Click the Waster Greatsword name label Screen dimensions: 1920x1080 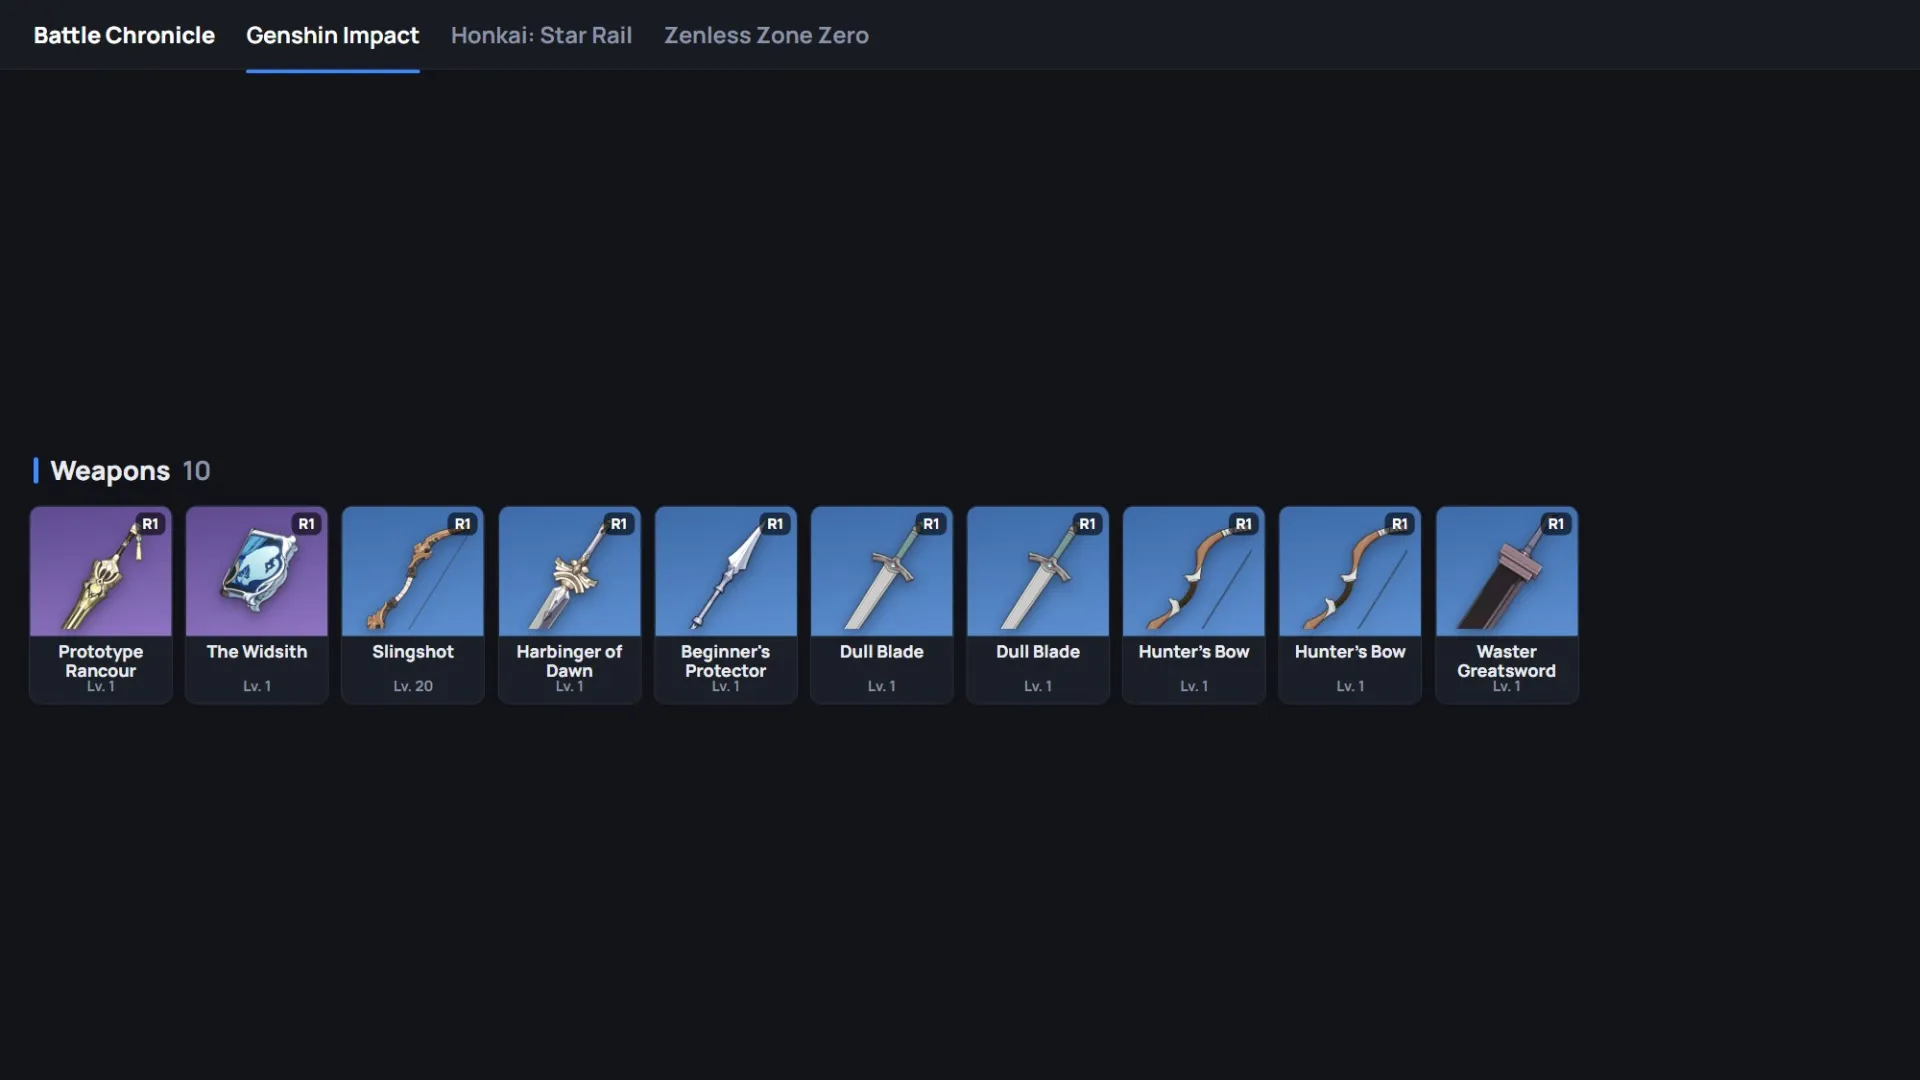[x=1507, y=661]
